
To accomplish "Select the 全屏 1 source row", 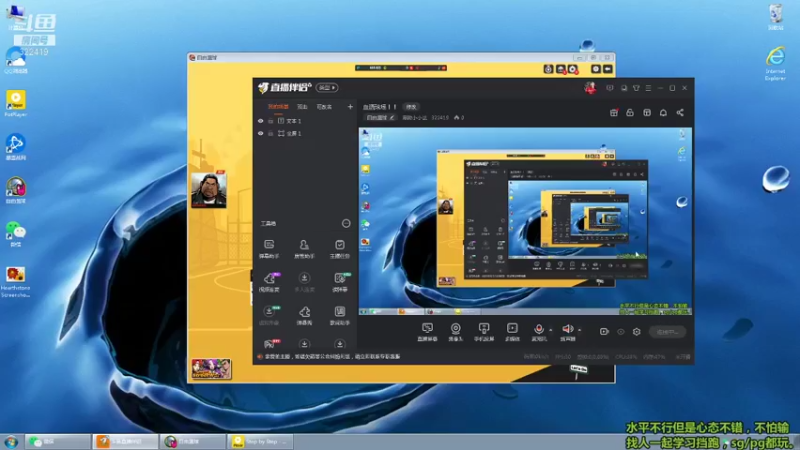I will pos(305,133).
